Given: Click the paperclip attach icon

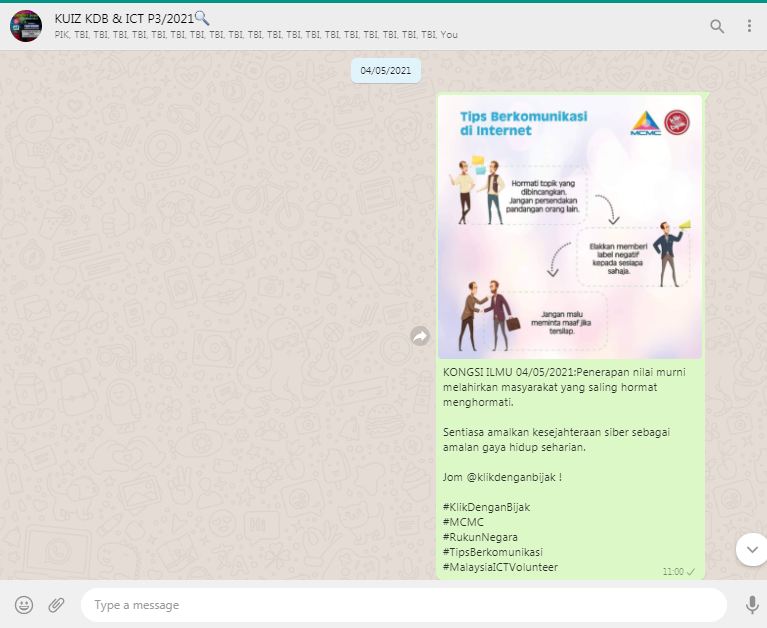Looking at the screenshot, I should 57,605.
